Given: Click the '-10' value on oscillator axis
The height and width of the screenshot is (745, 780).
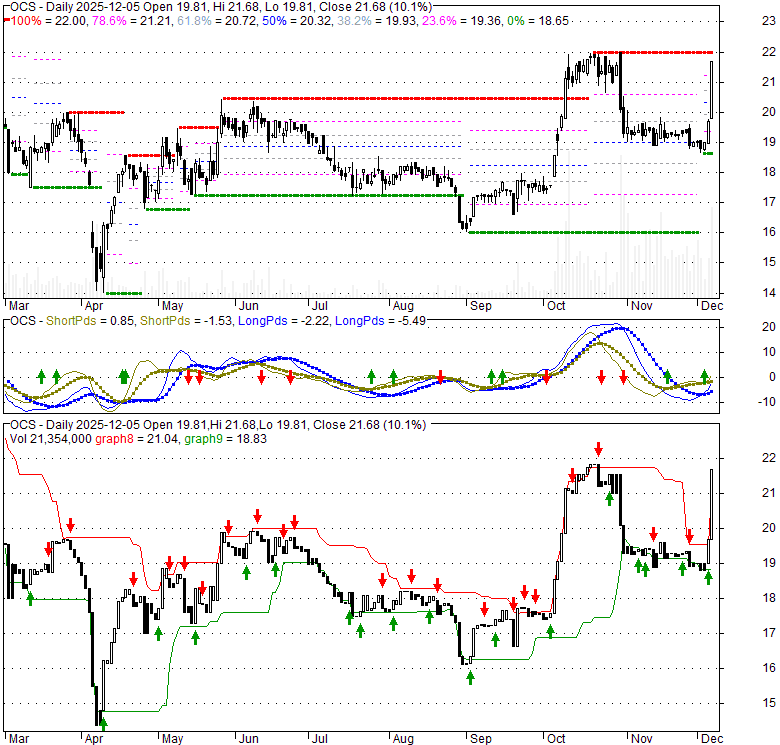Looking at the screenshot, I should pyautogui.click(x=766, y=401).
